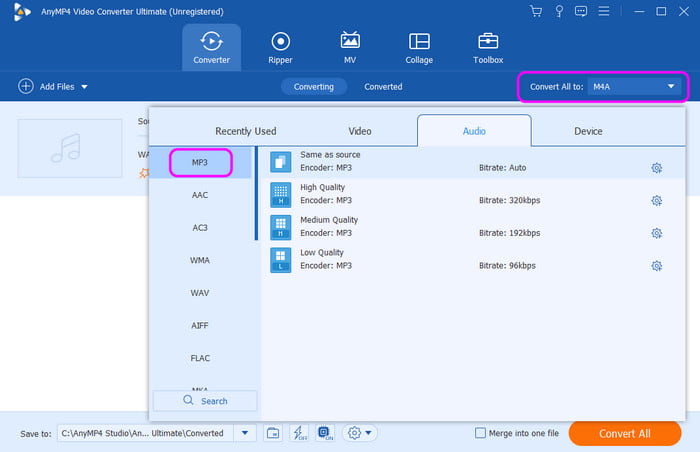Click the Convert All button

(625, 433)
